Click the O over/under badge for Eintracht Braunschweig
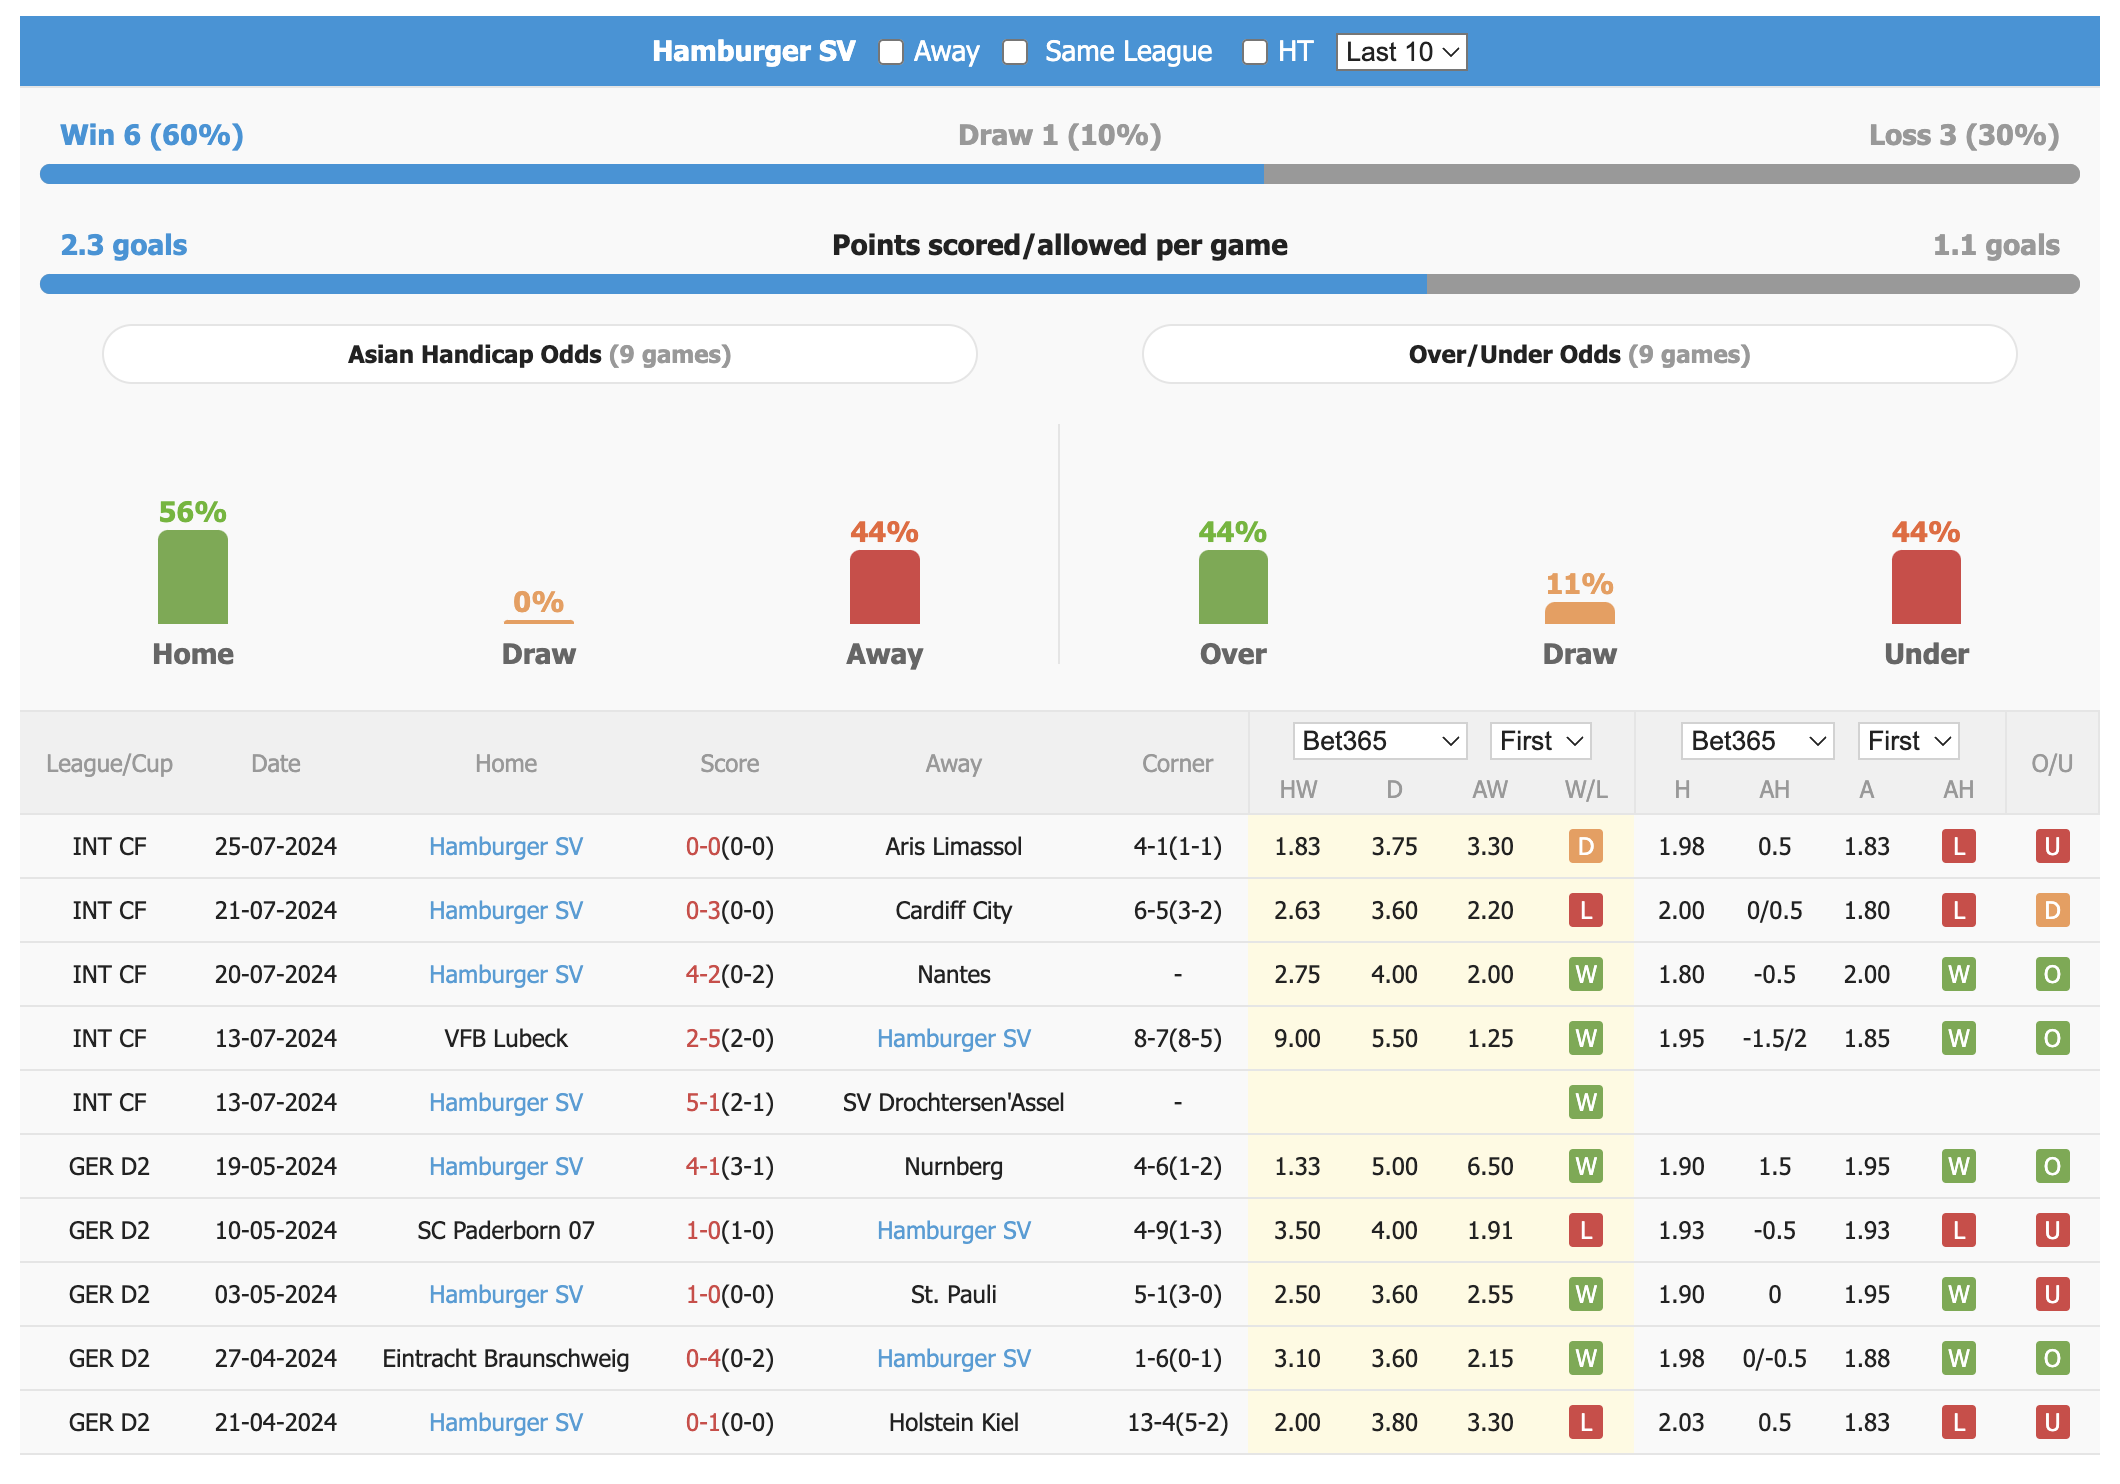The image size is (2120, 1484). coord(2052,1358)
